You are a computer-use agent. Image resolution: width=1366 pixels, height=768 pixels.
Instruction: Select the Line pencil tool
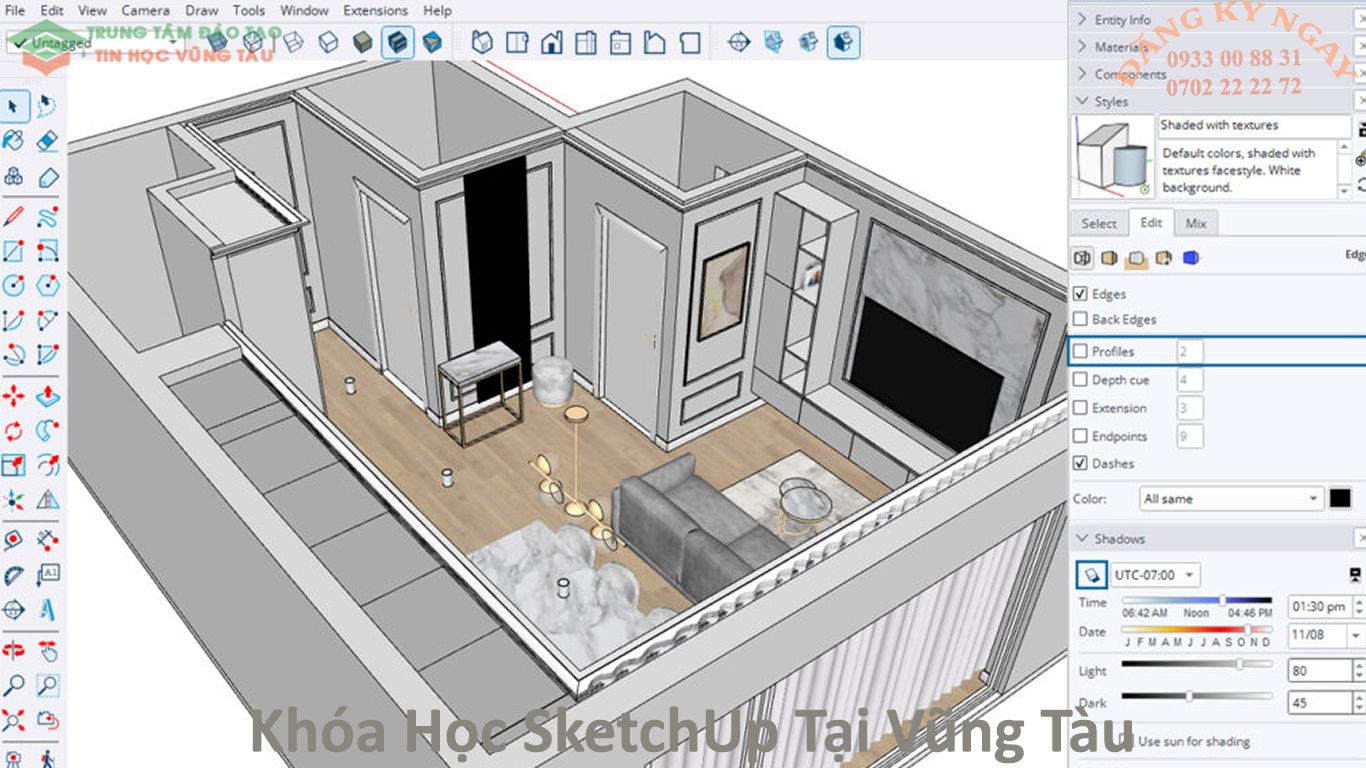[13, 215]
